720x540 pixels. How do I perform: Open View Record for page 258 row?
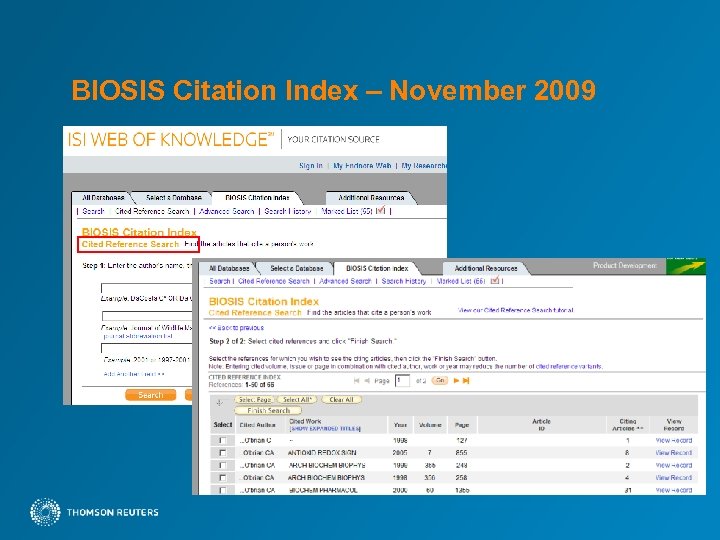(674, 478)
